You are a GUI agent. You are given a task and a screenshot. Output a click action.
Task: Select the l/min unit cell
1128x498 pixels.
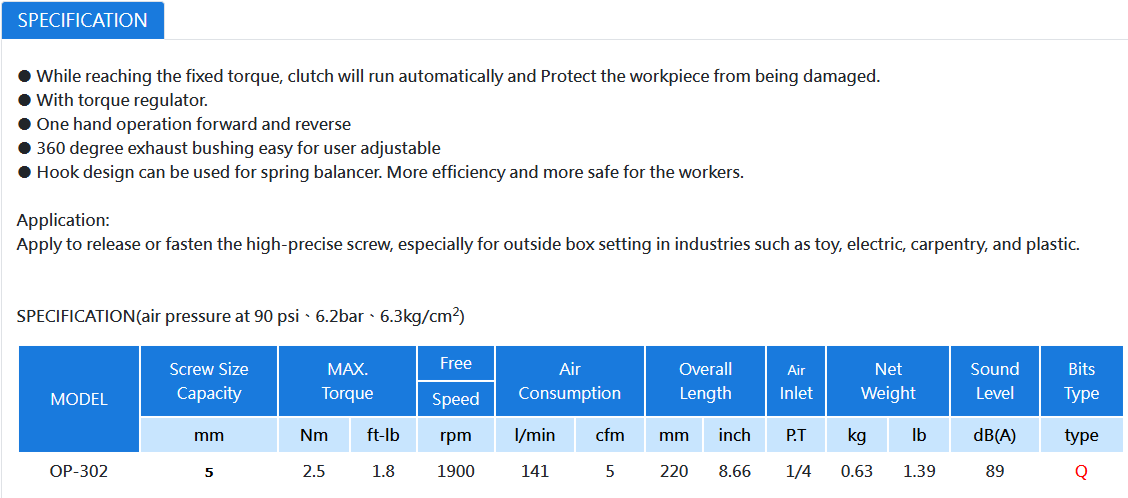(533, 435)
